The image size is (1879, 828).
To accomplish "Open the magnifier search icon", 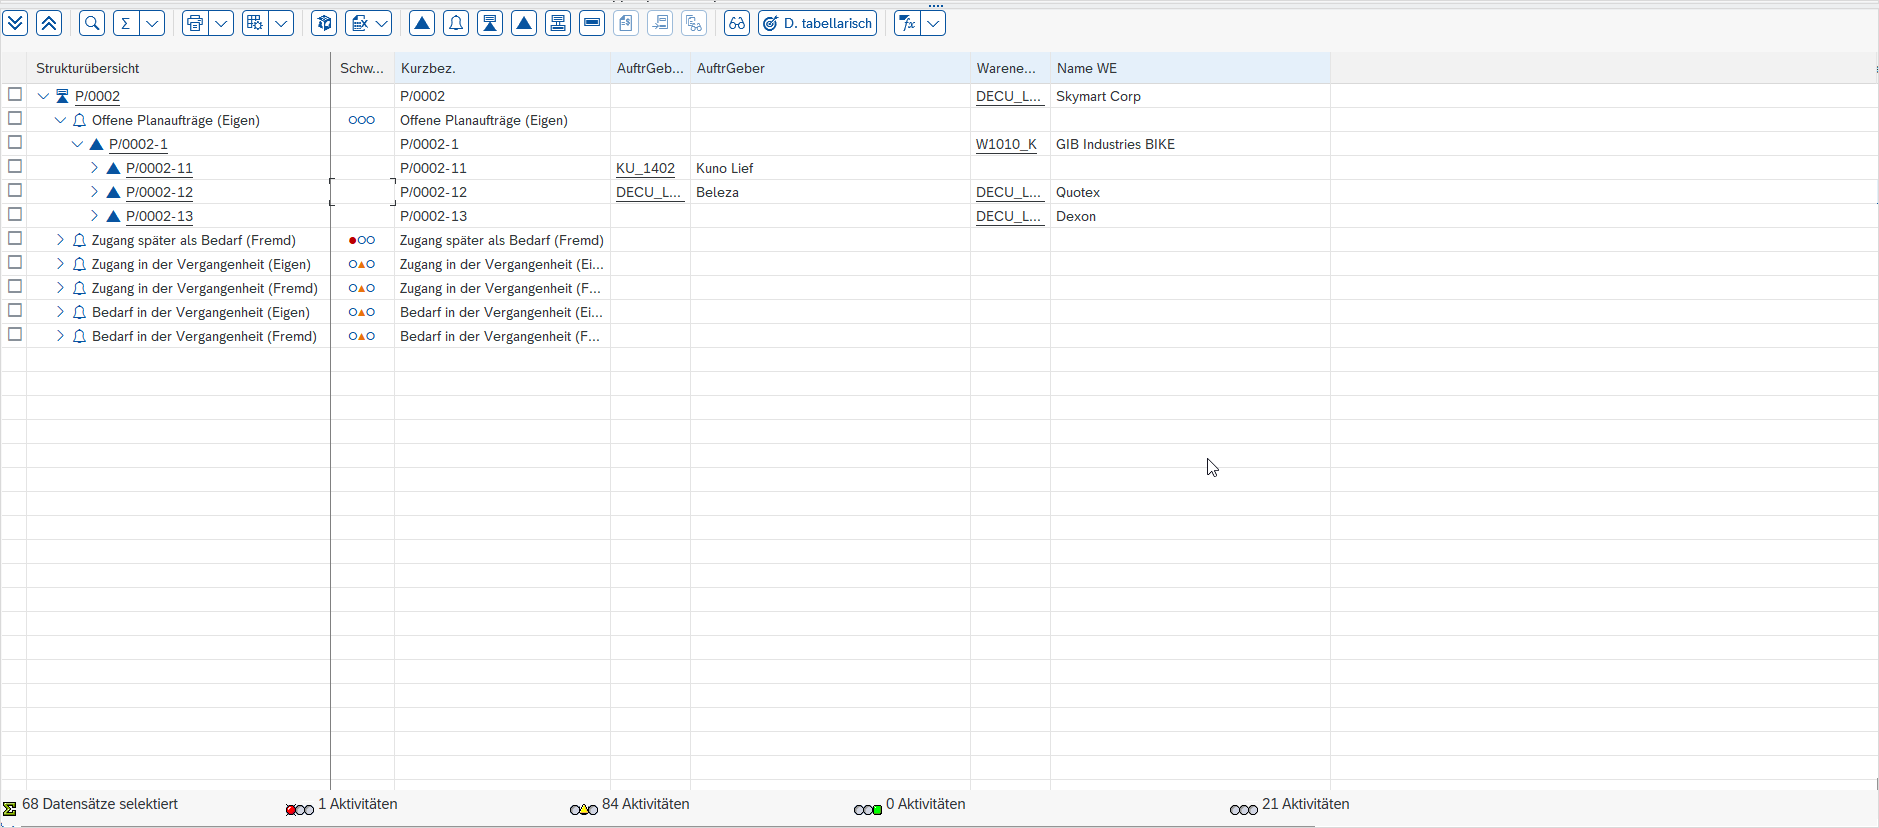I will click(x=92, y=23).
